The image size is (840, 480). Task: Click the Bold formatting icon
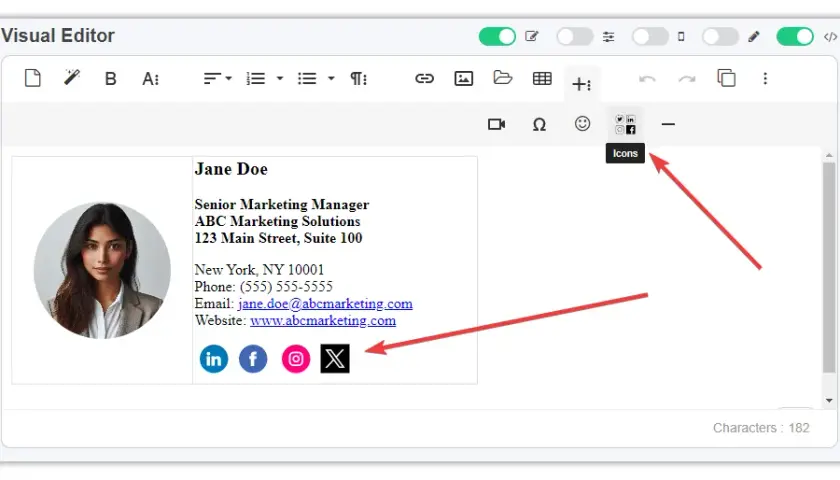(x=110, y=79)
